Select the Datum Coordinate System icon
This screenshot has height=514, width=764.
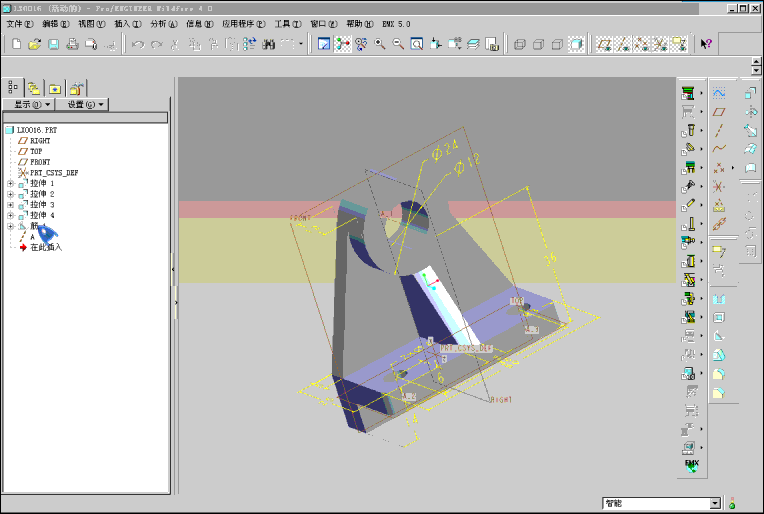(719, 187)
